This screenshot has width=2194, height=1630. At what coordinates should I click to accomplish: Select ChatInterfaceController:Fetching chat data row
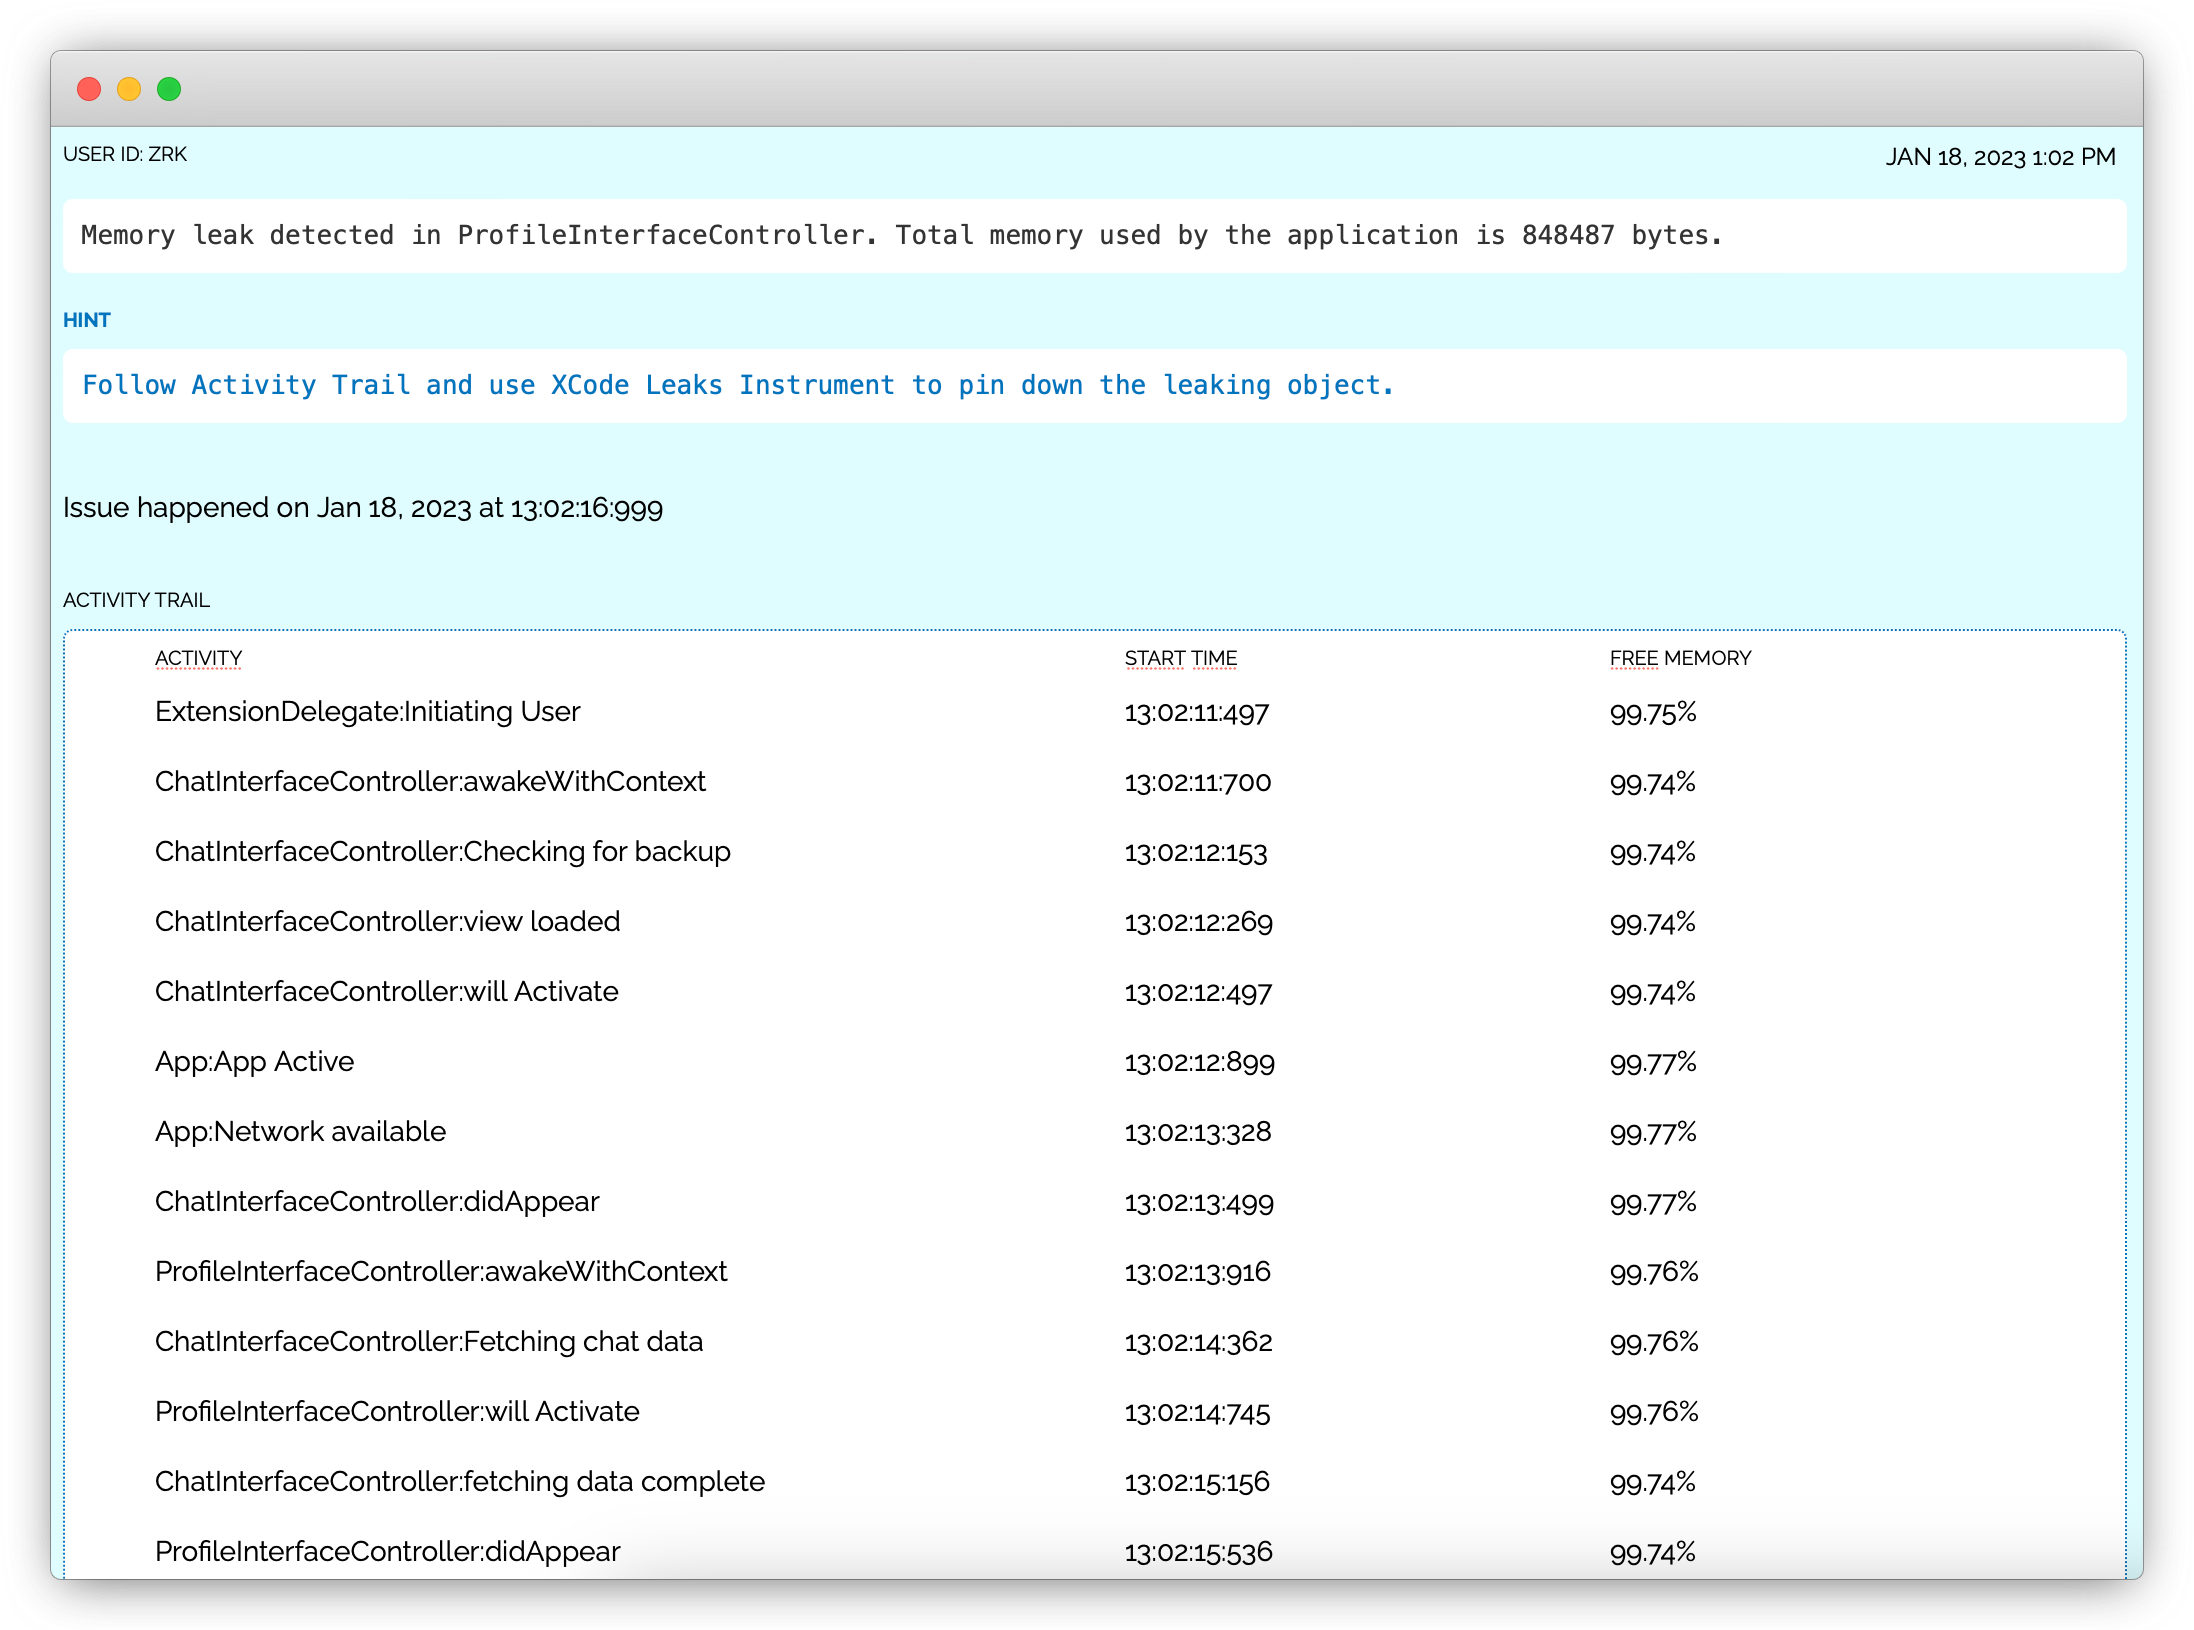point(428,1342)
